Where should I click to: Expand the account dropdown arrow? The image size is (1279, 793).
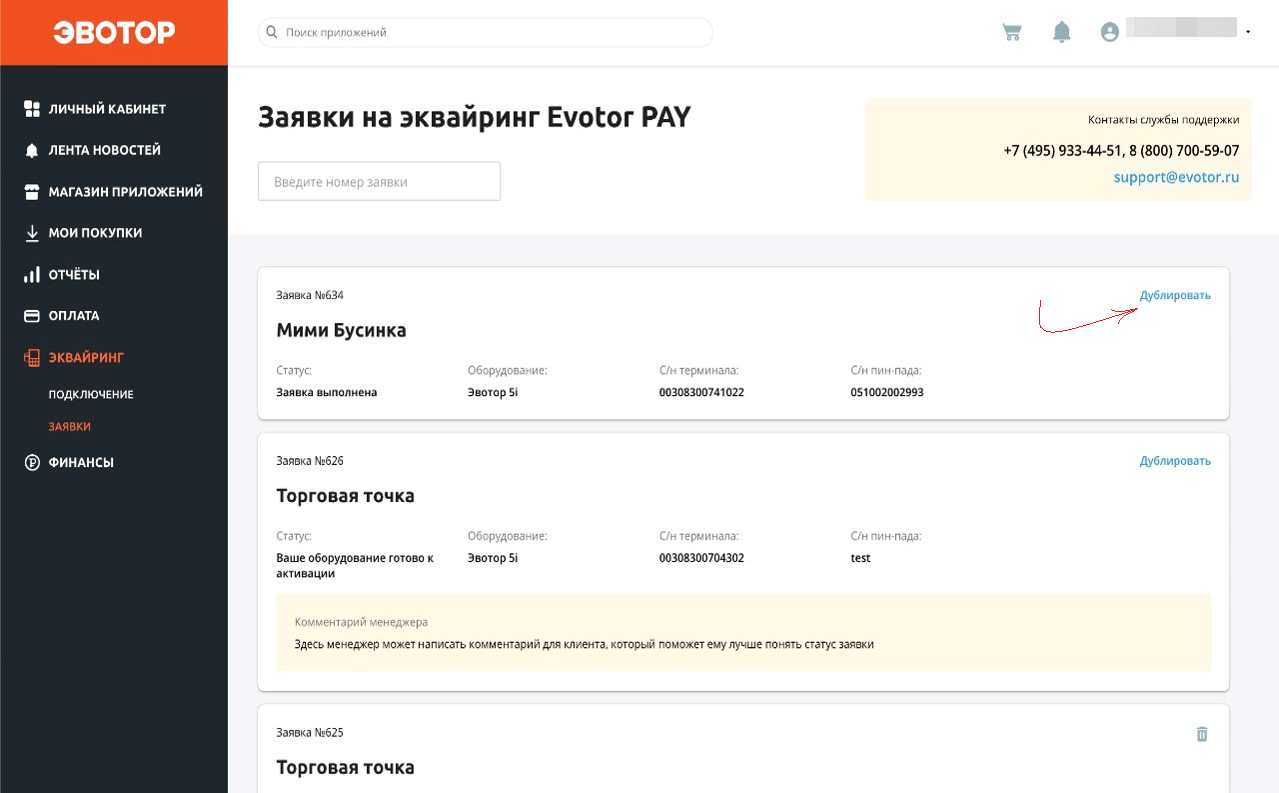[1249, 33]
